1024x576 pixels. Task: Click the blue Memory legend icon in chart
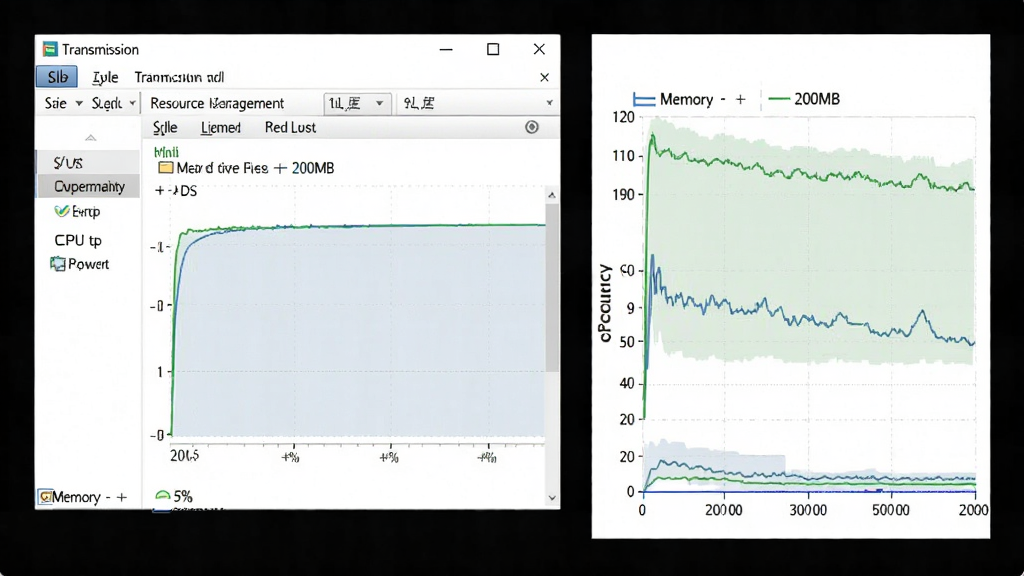pyautogui.click(x=644, y=99)
